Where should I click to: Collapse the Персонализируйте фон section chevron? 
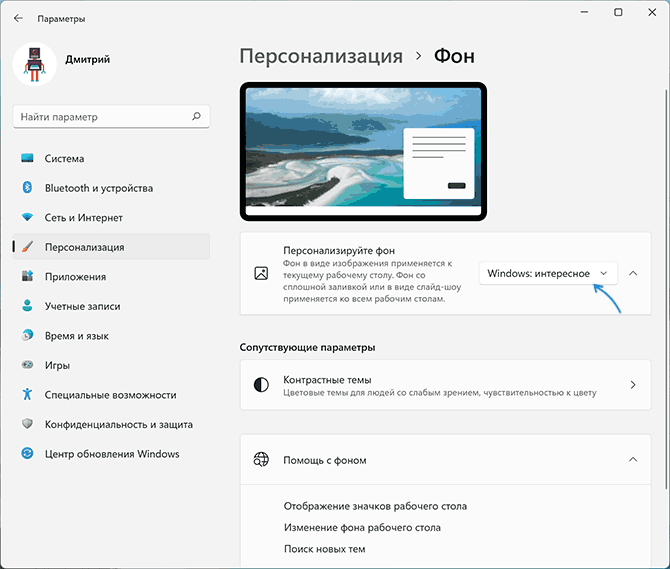(633, 273)
